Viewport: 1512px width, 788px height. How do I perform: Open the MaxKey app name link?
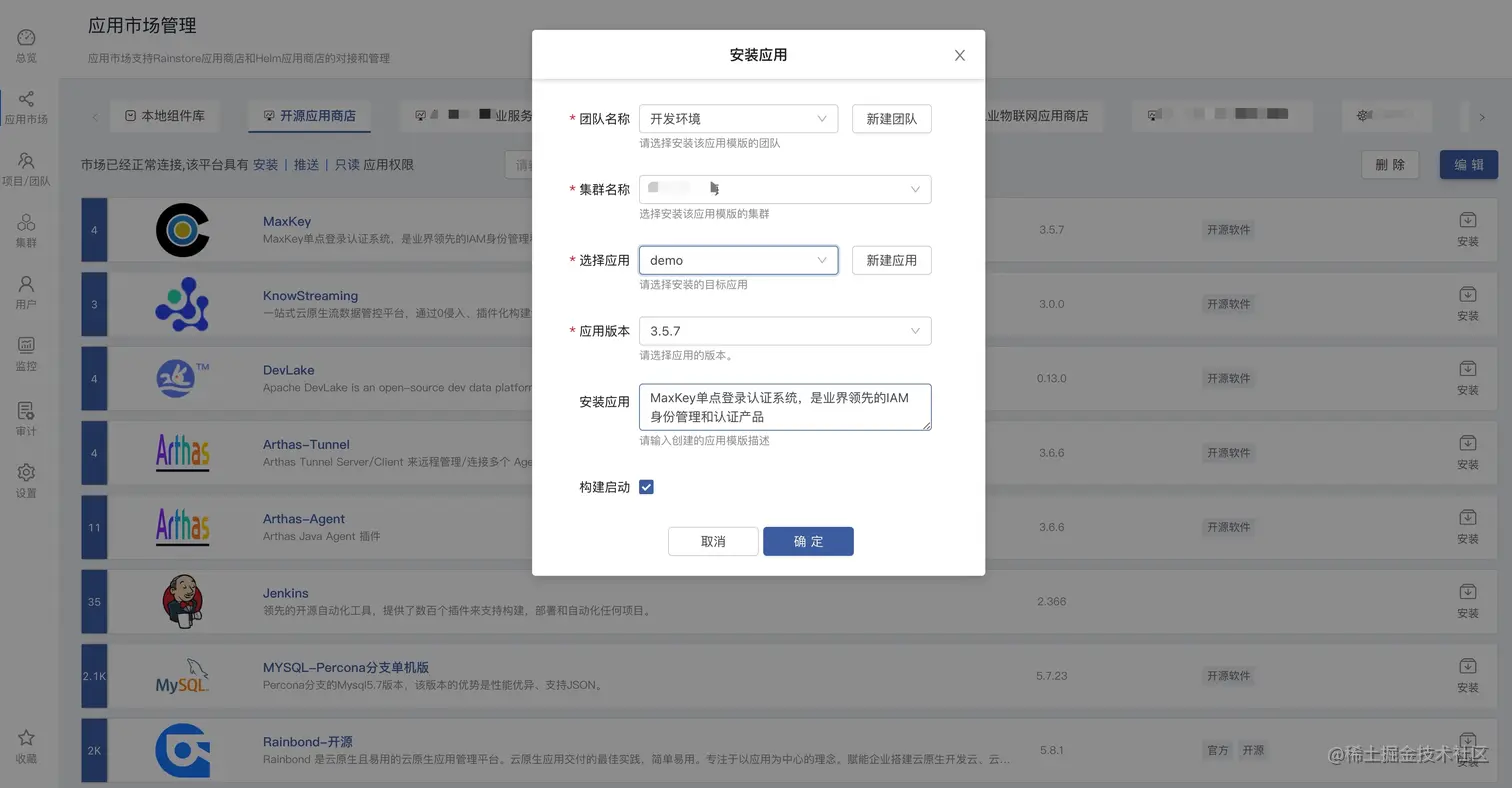tap(286, 221)
